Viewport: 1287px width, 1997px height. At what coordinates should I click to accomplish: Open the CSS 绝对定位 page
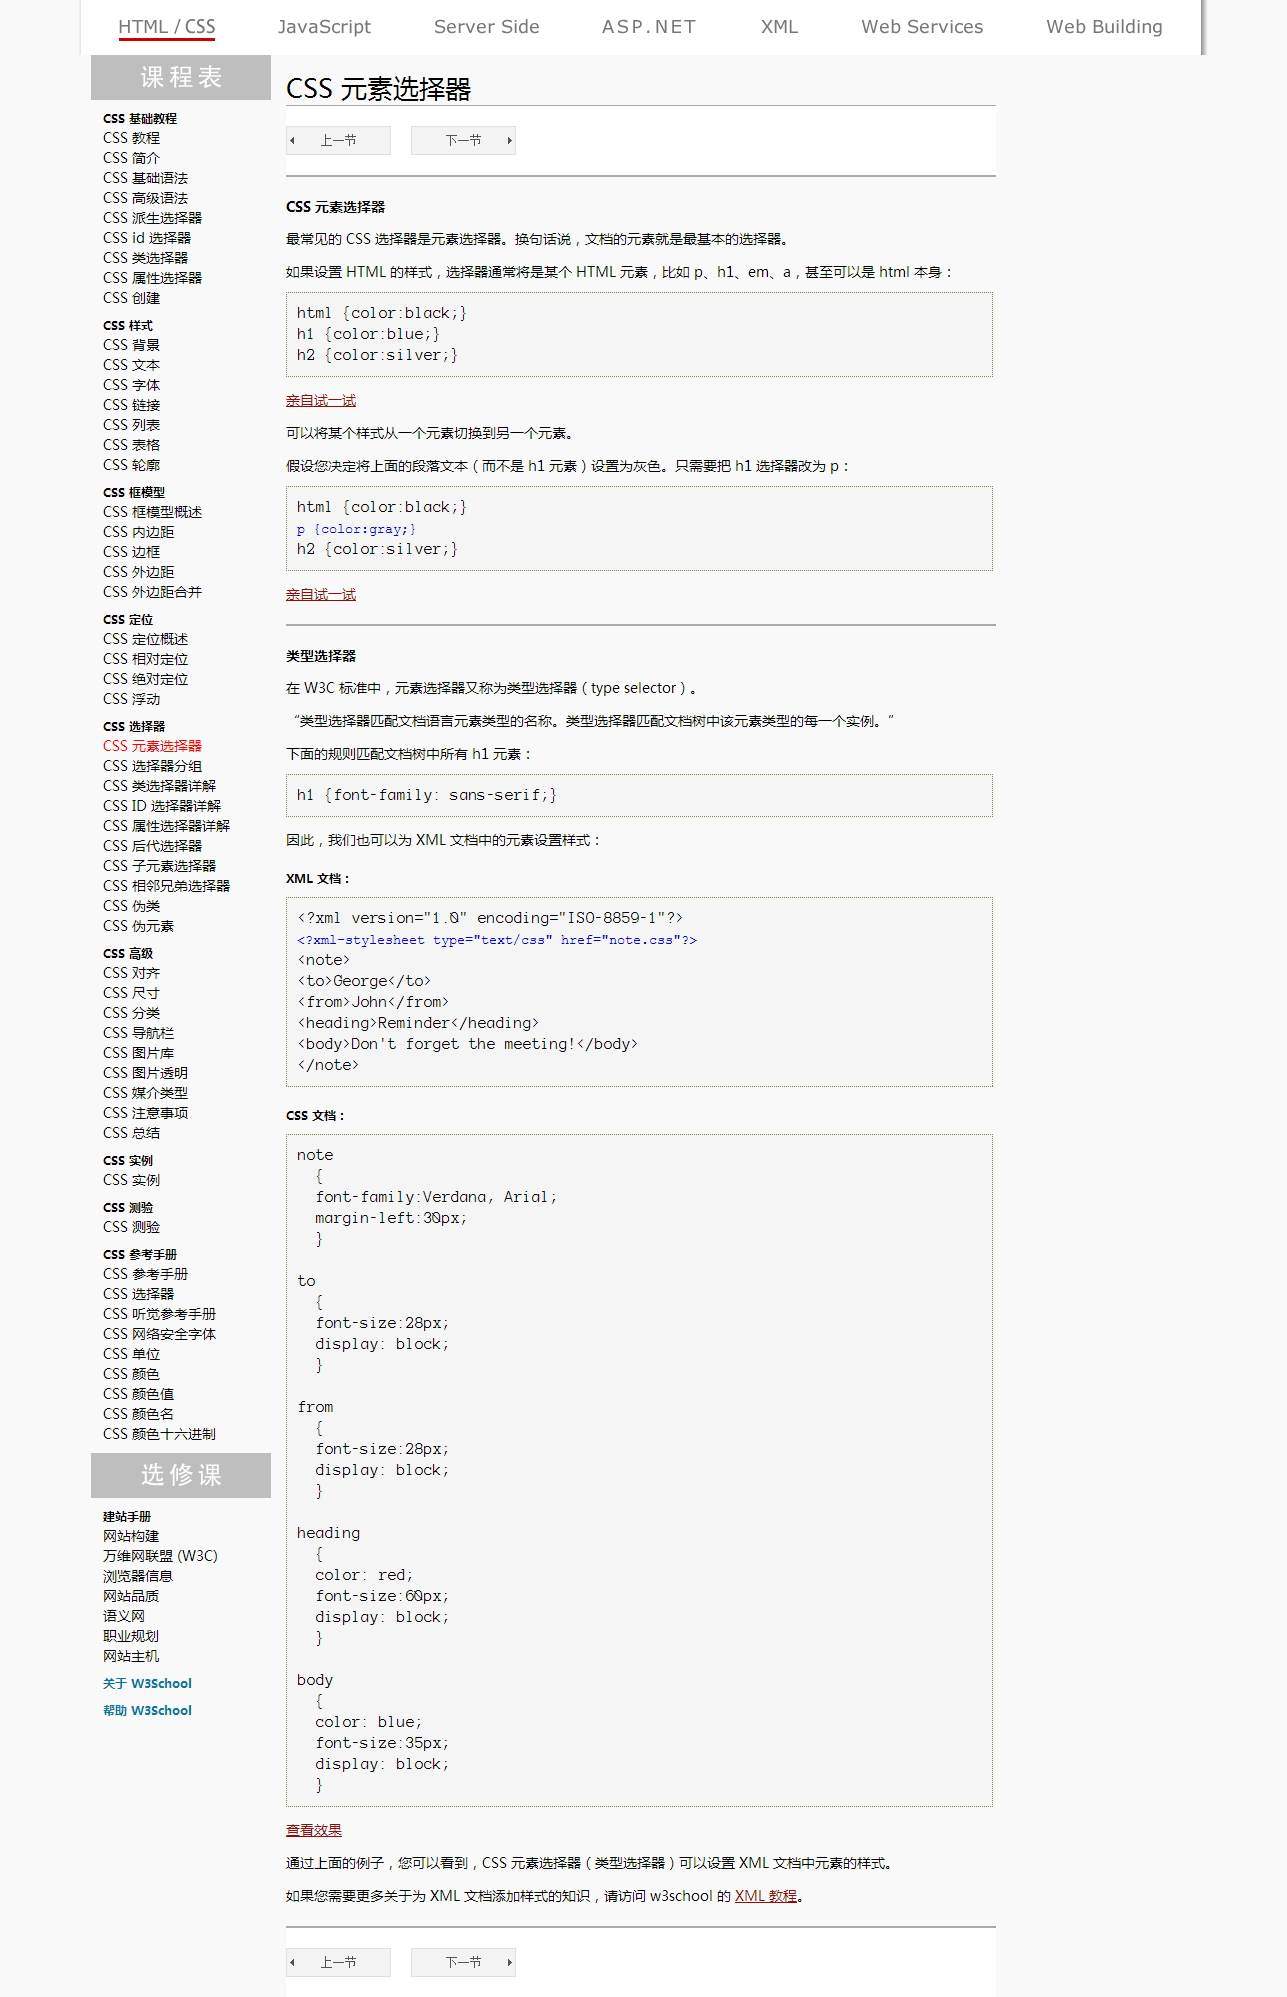pyautogui.click(x=145, y=679)
